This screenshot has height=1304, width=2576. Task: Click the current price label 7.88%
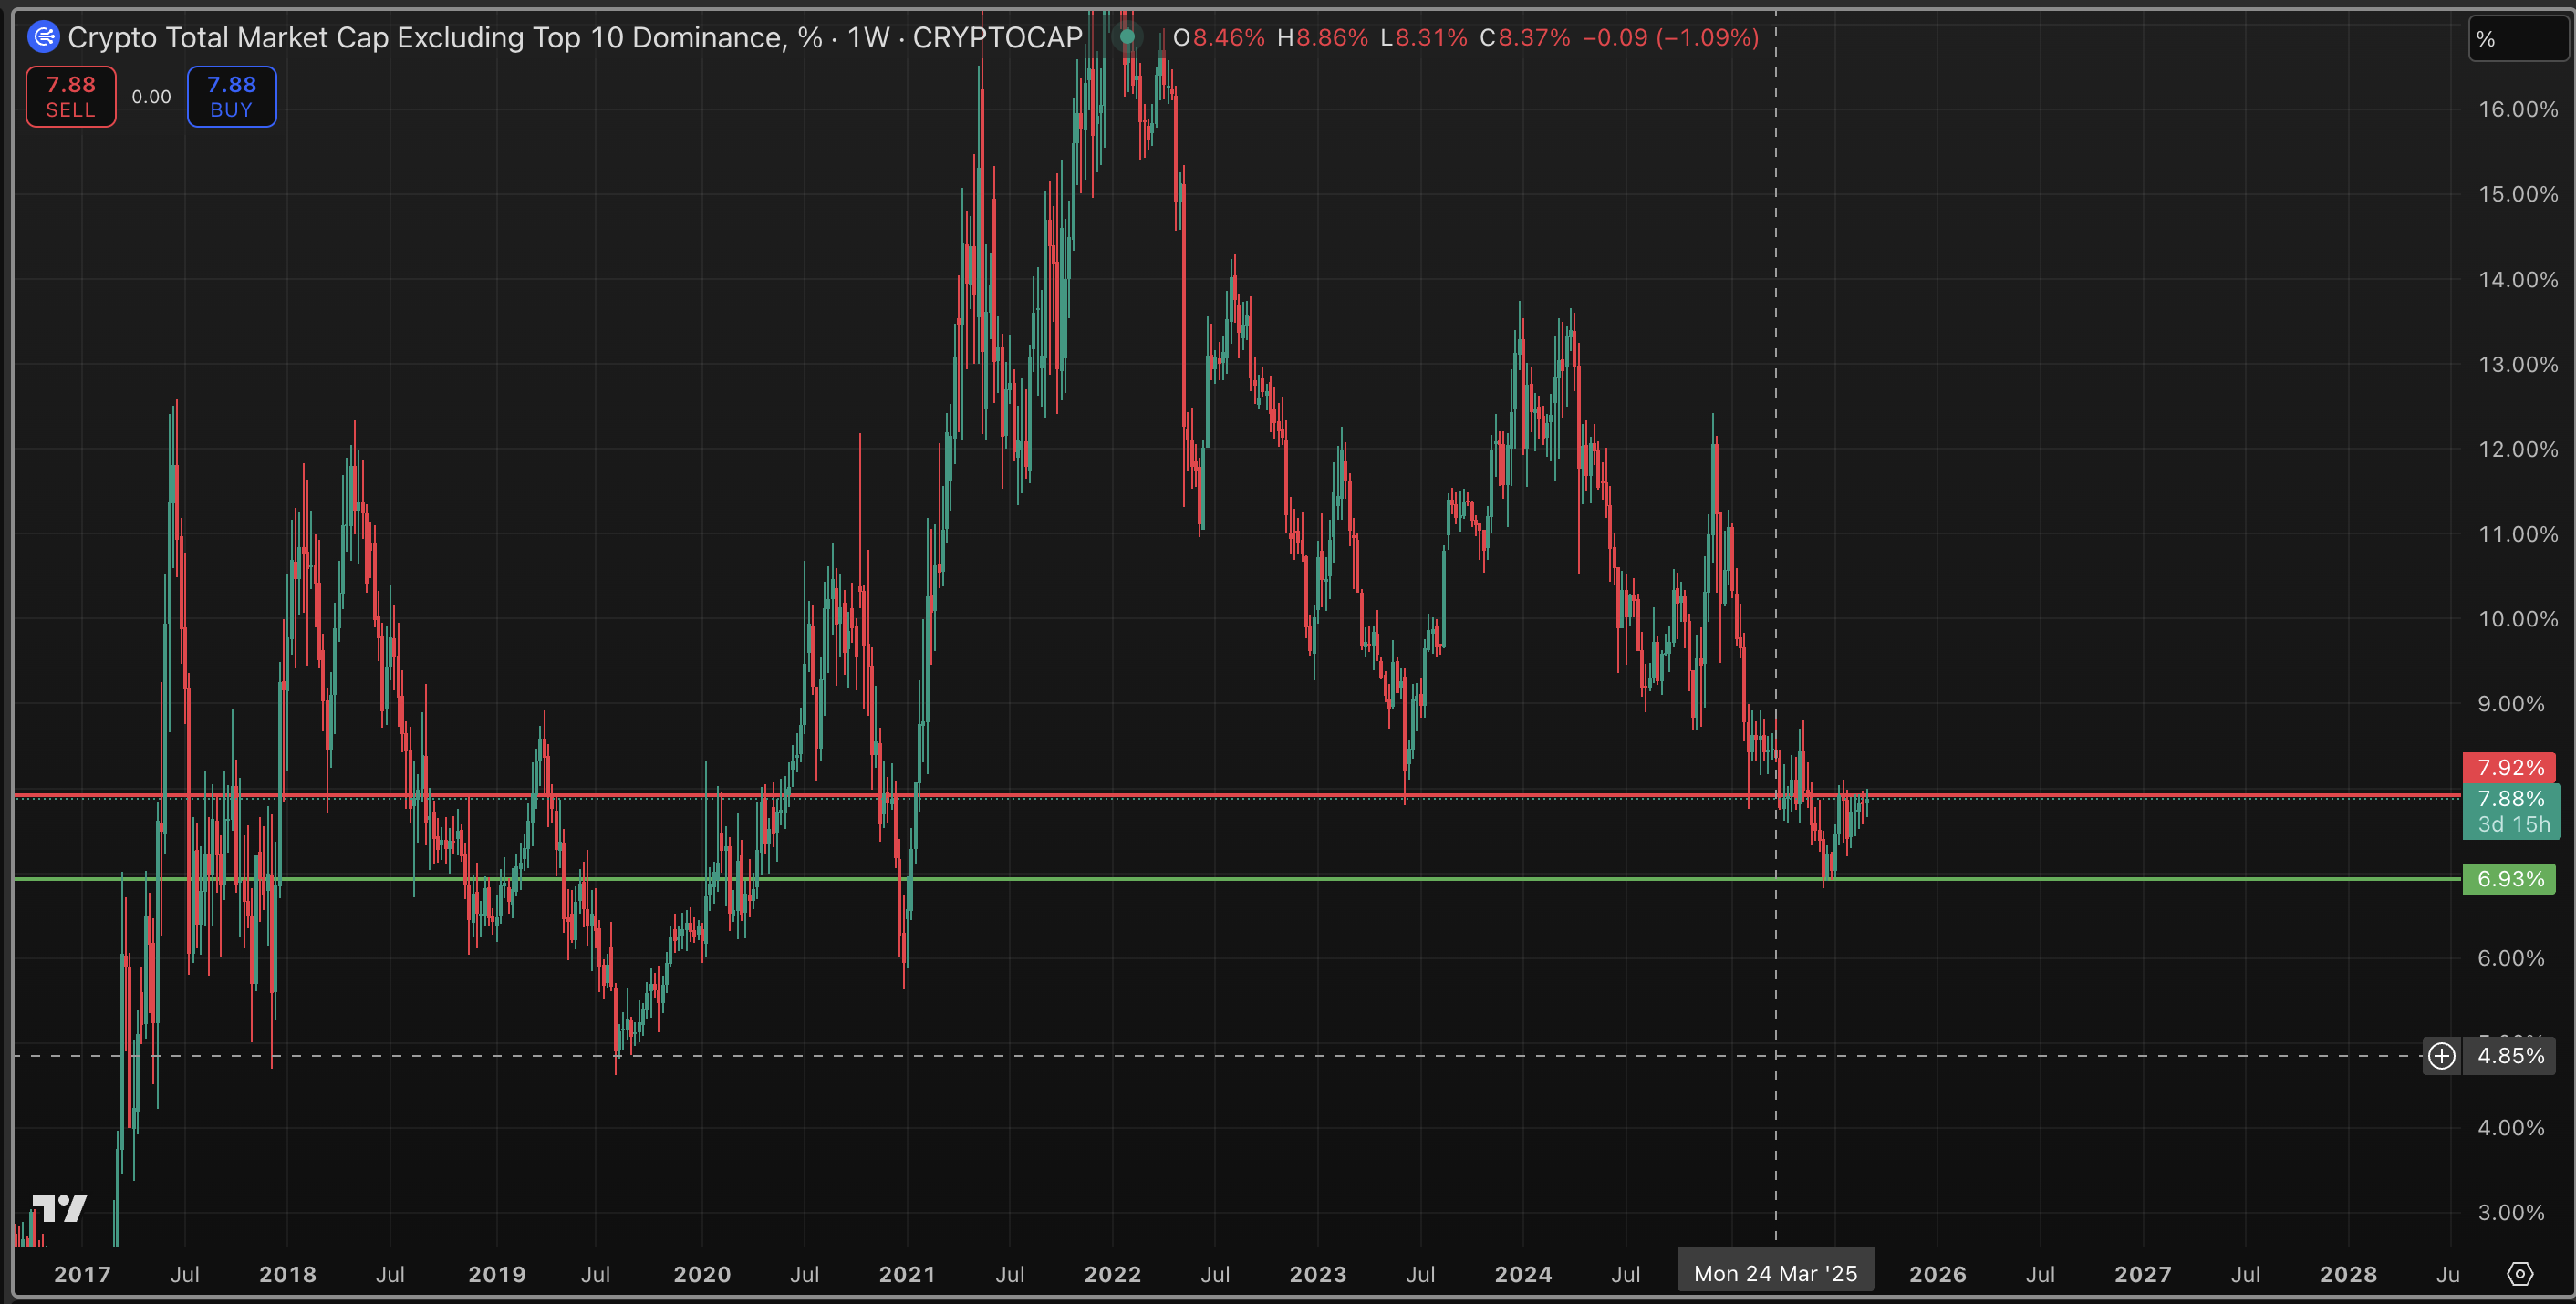point(2511,799)
